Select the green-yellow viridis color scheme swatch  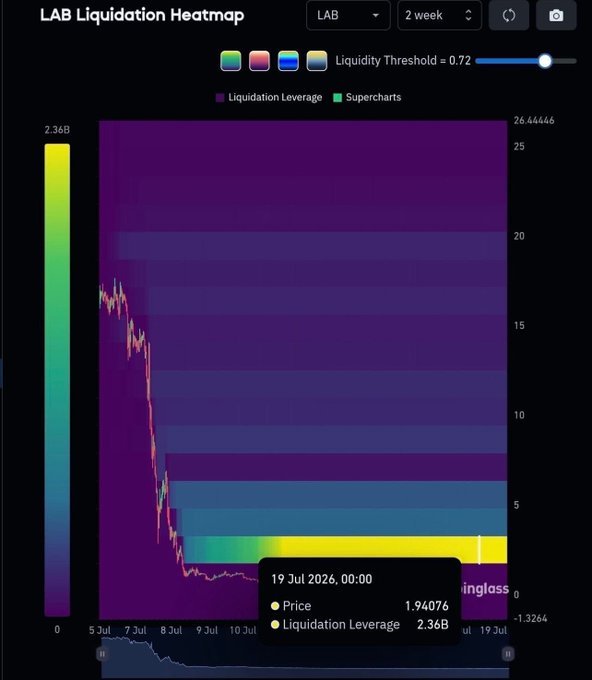(231, 61)
